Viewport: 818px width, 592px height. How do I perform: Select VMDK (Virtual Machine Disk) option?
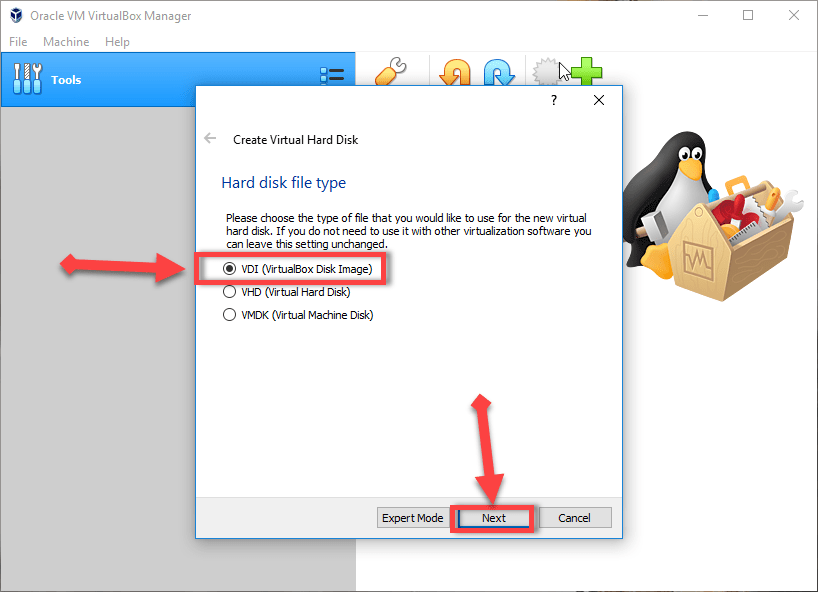(x=230, y=315)
